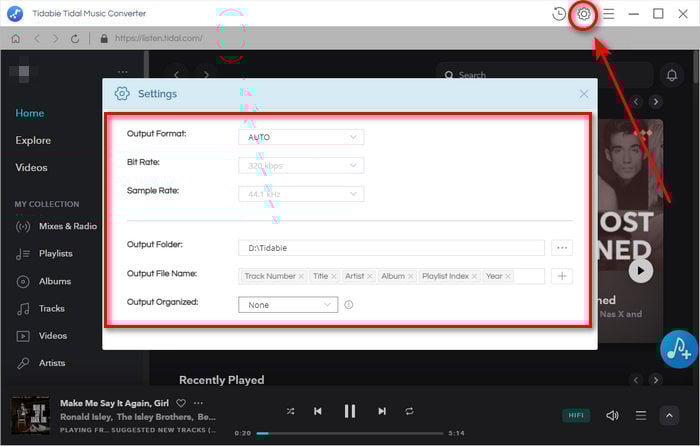Pause the current track

pos(350,411)
